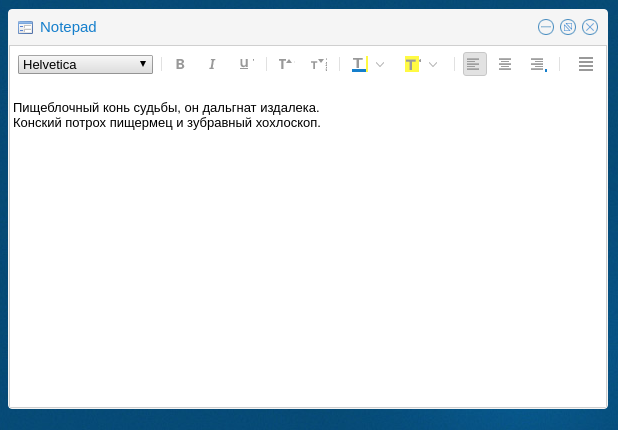Center align the text
This screenshot has height=430, width=618.
coord(505,64)
